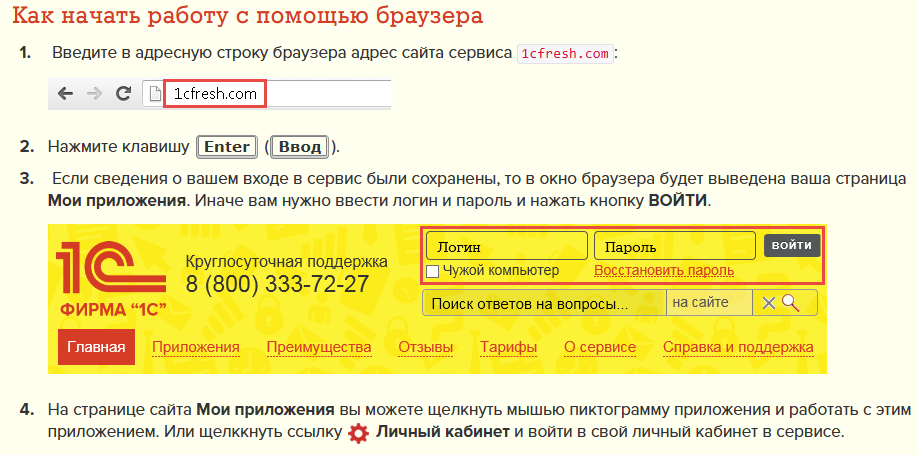918x455 pixels.
Task: Click the pink 1cfresh.com code text
Action: (565, 54)
